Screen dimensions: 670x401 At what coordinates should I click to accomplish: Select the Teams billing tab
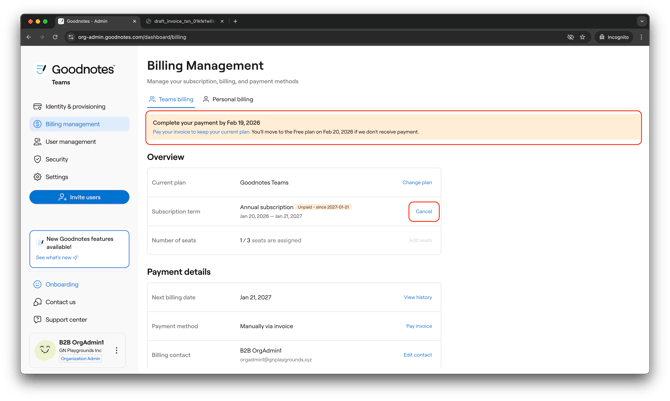171,99
